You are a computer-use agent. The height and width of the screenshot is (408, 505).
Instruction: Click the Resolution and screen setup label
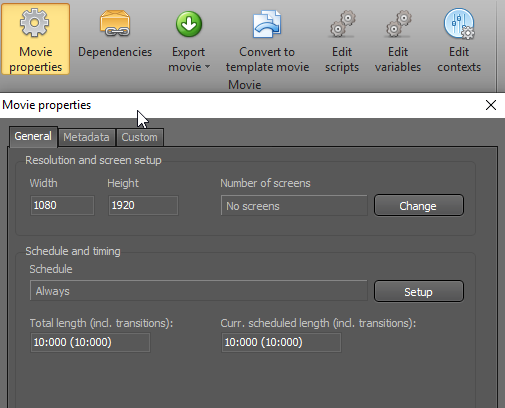(93, 160)
